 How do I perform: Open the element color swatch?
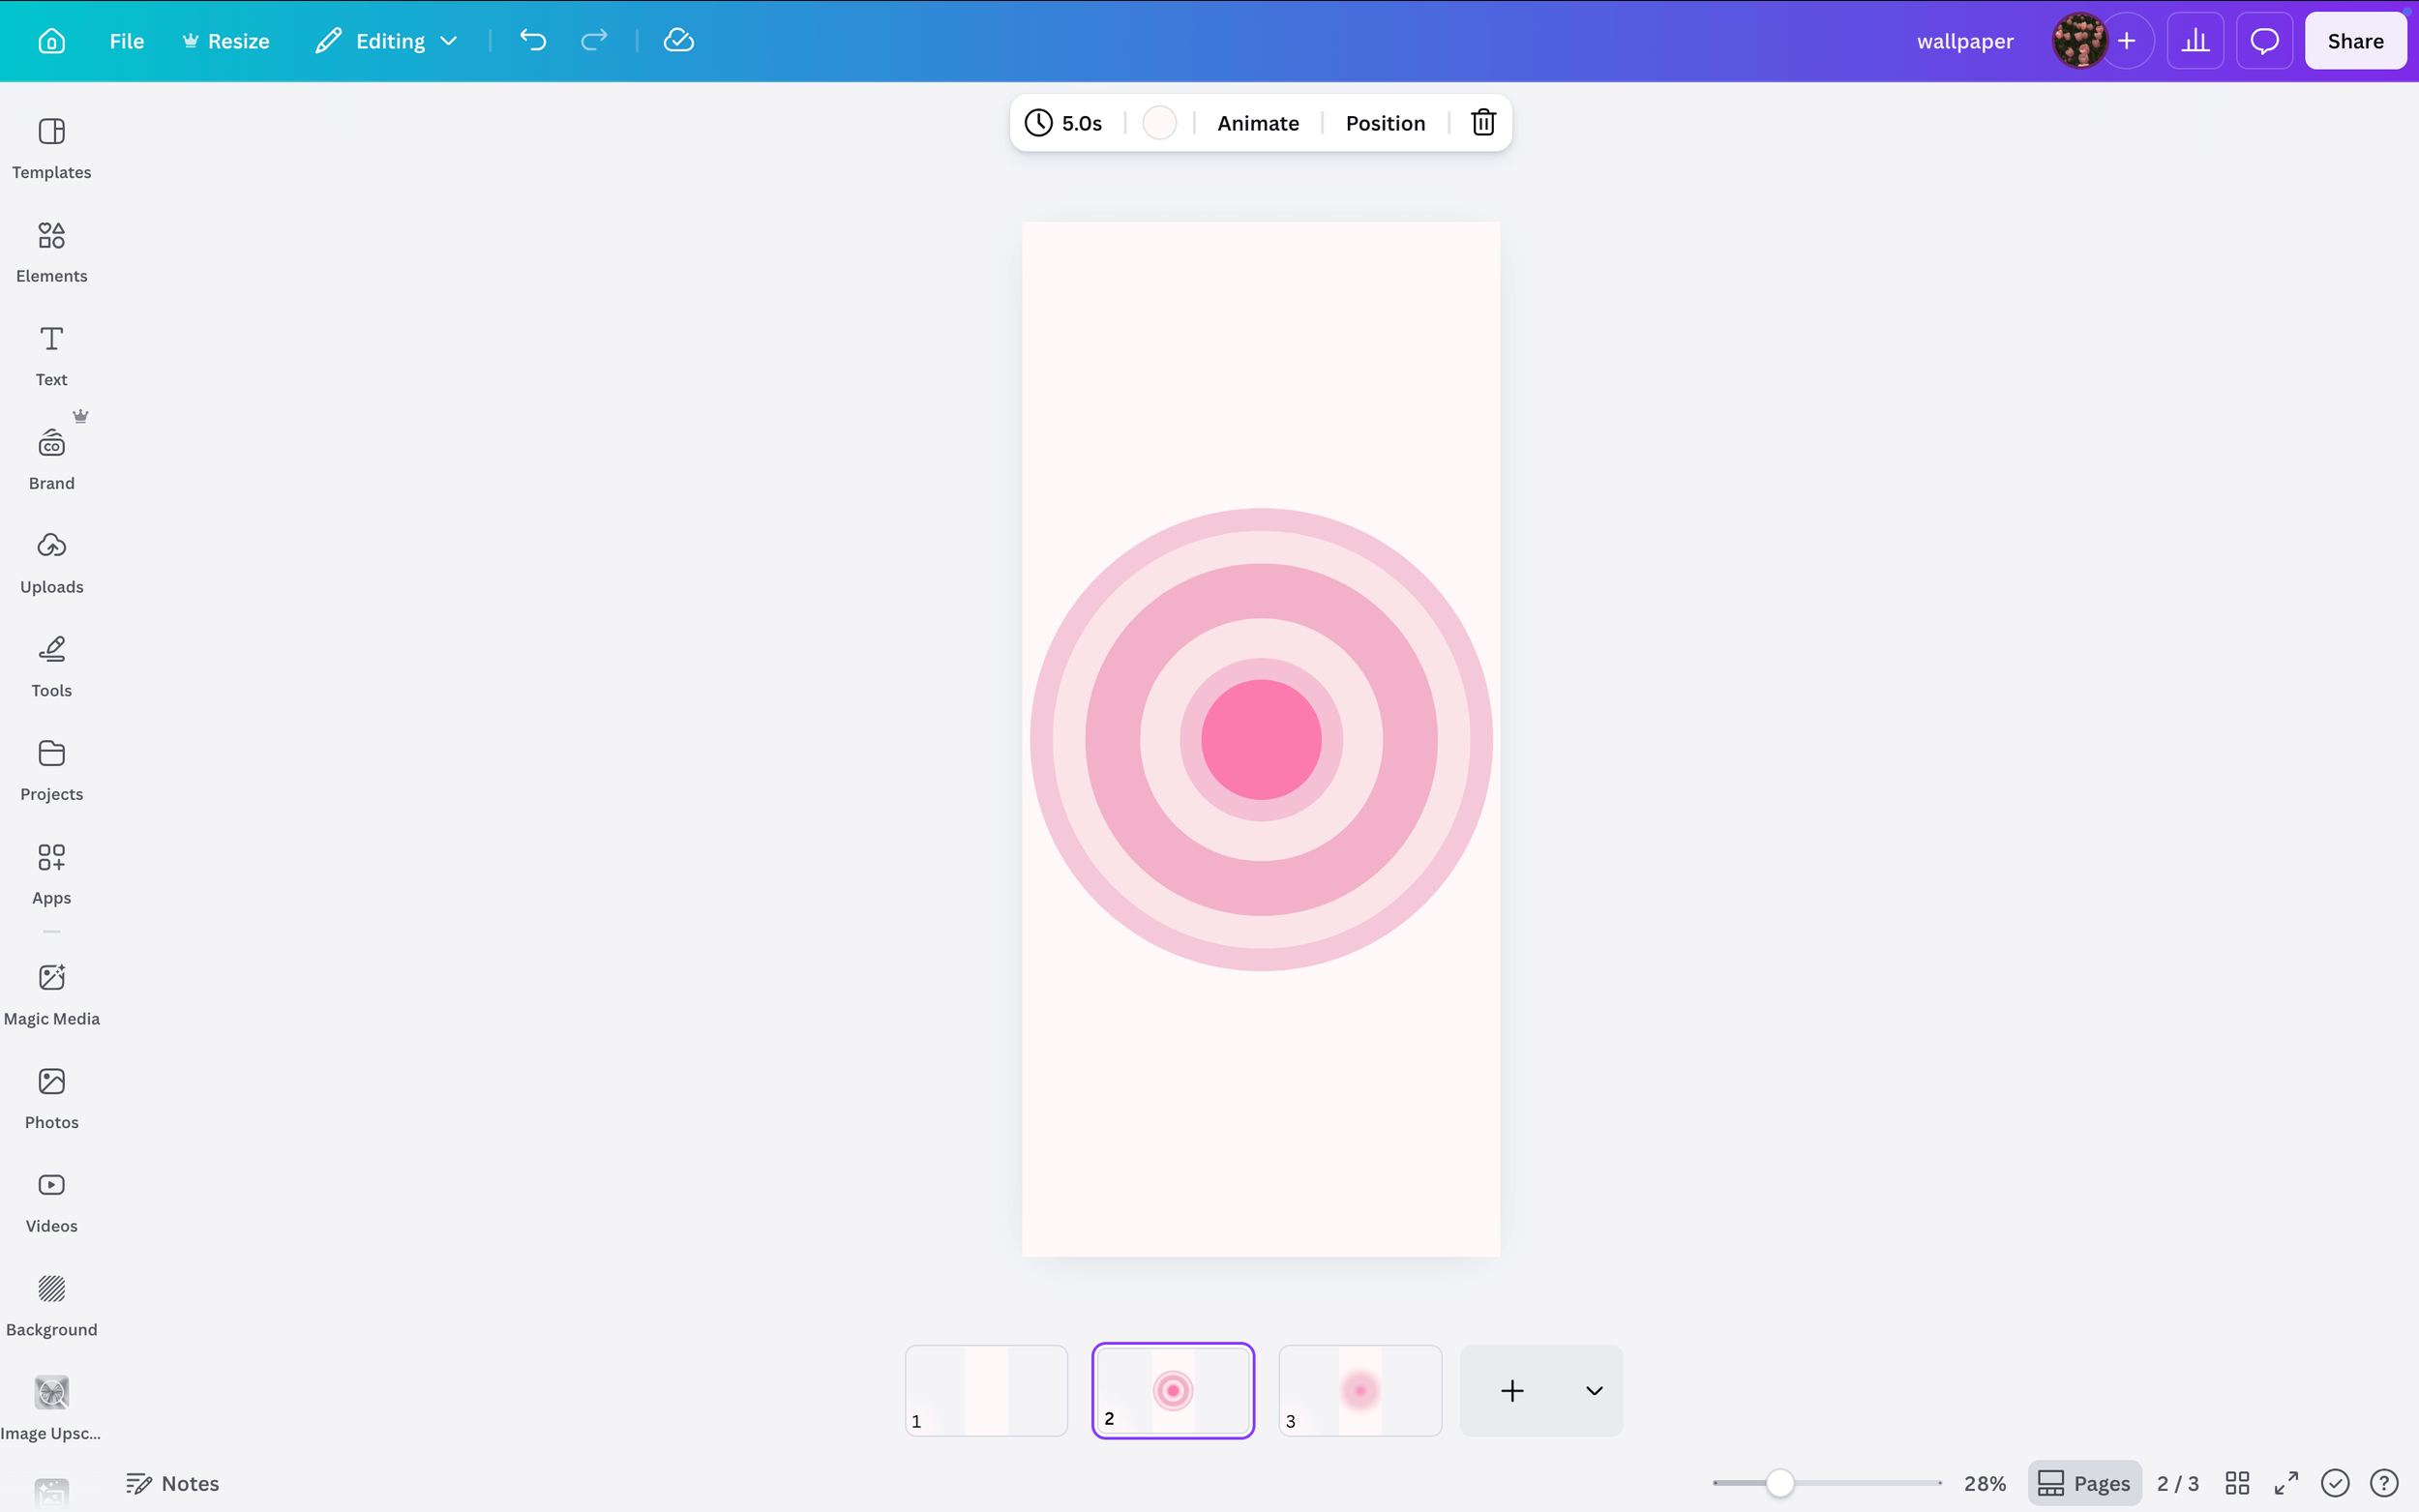pyautogui.click(x=1158, y=122)
